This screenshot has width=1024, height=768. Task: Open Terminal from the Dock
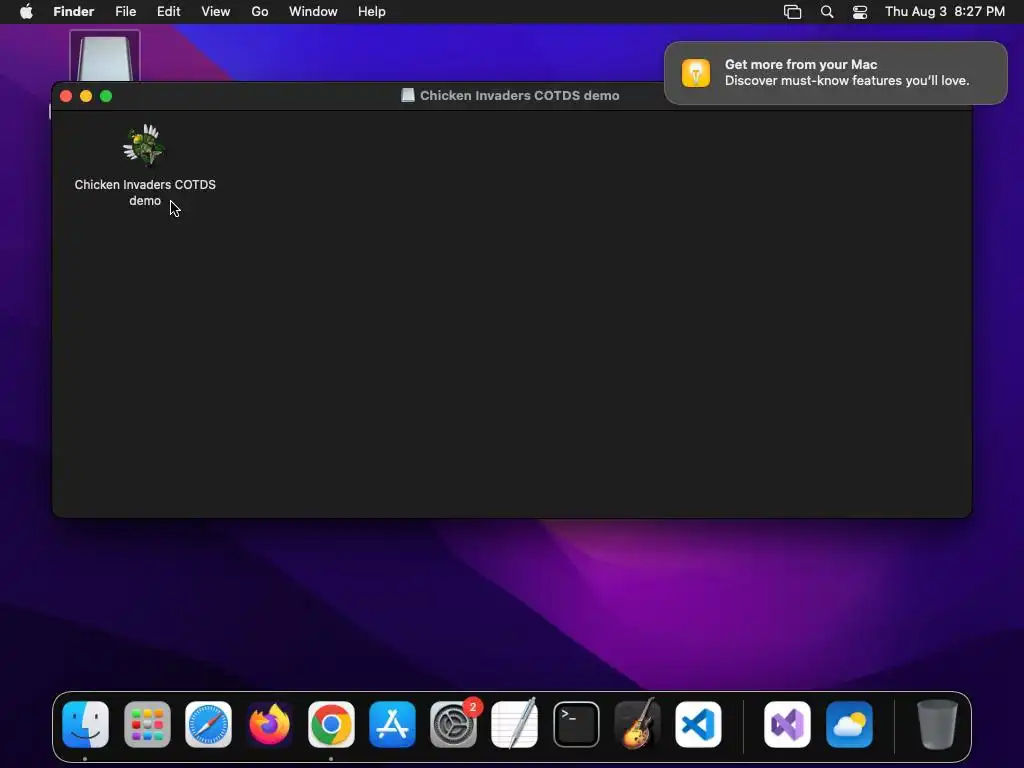point(576,724)
